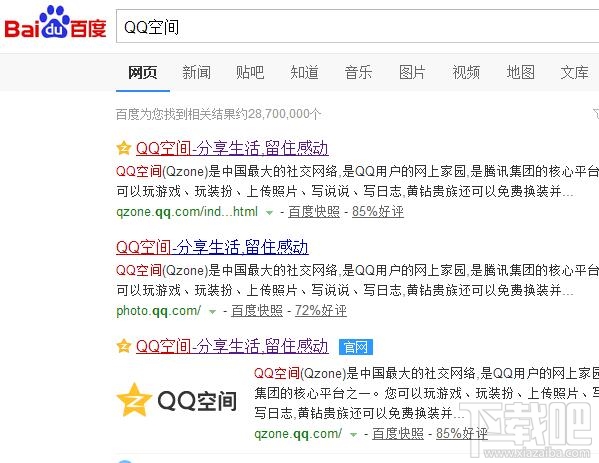Open 百度快照 for qzone.qq.com/ind...html result

pyautogui.click(x=314, y=211)
